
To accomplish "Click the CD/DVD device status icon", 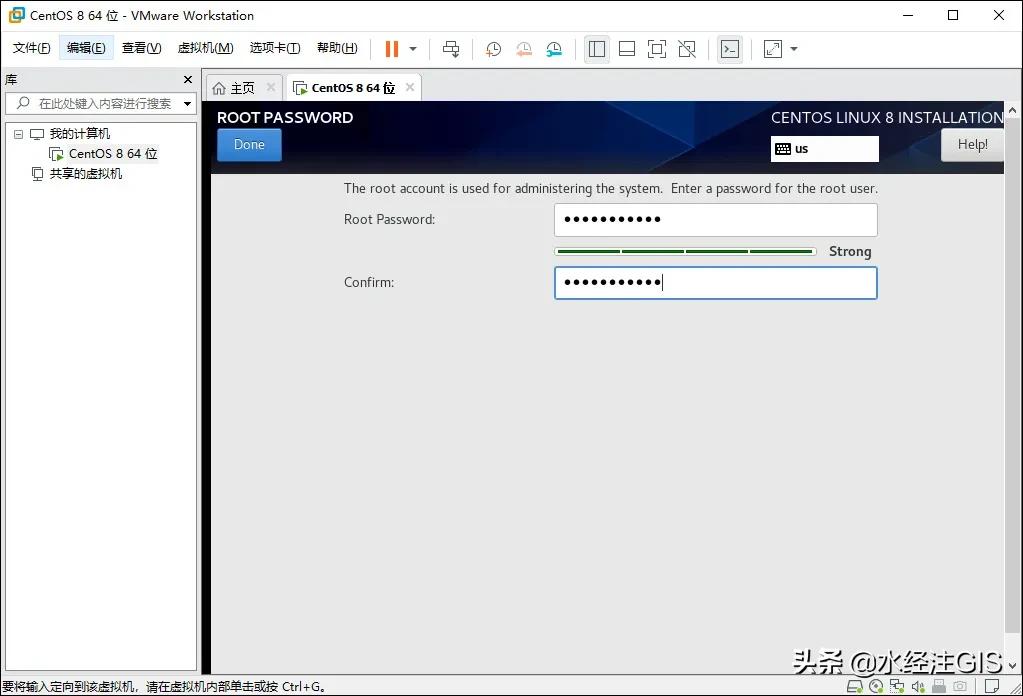I will click(x=876, y=687).
